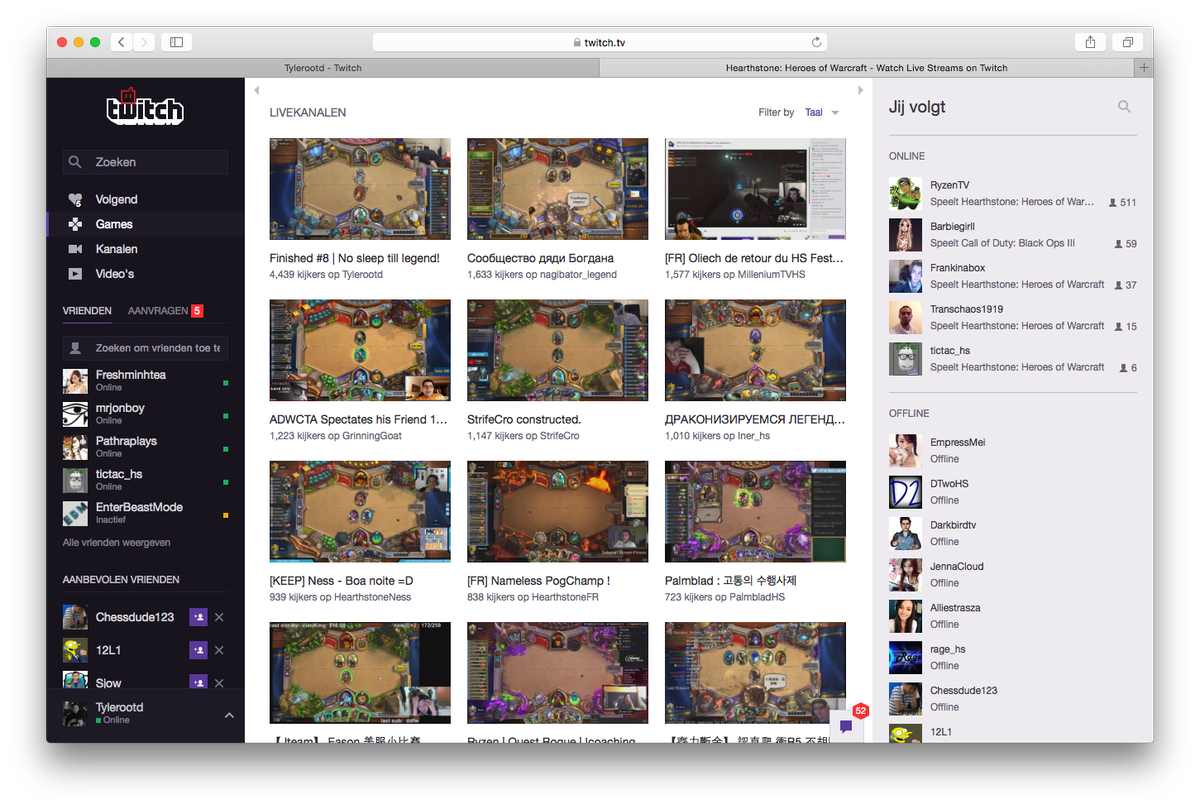Dismiss recommended friend Slow

(x=220, y=683)
